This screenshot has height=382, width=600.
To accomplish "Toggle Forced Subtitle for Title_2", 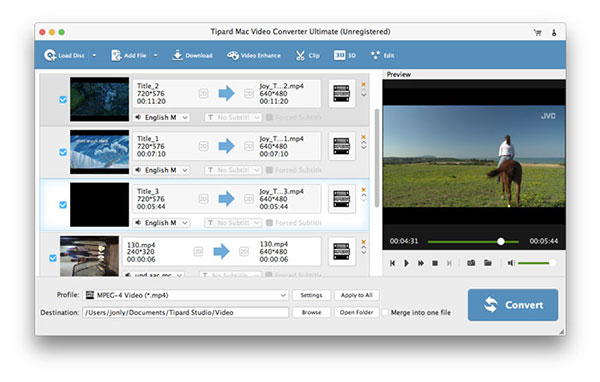I will coord(269,117).
